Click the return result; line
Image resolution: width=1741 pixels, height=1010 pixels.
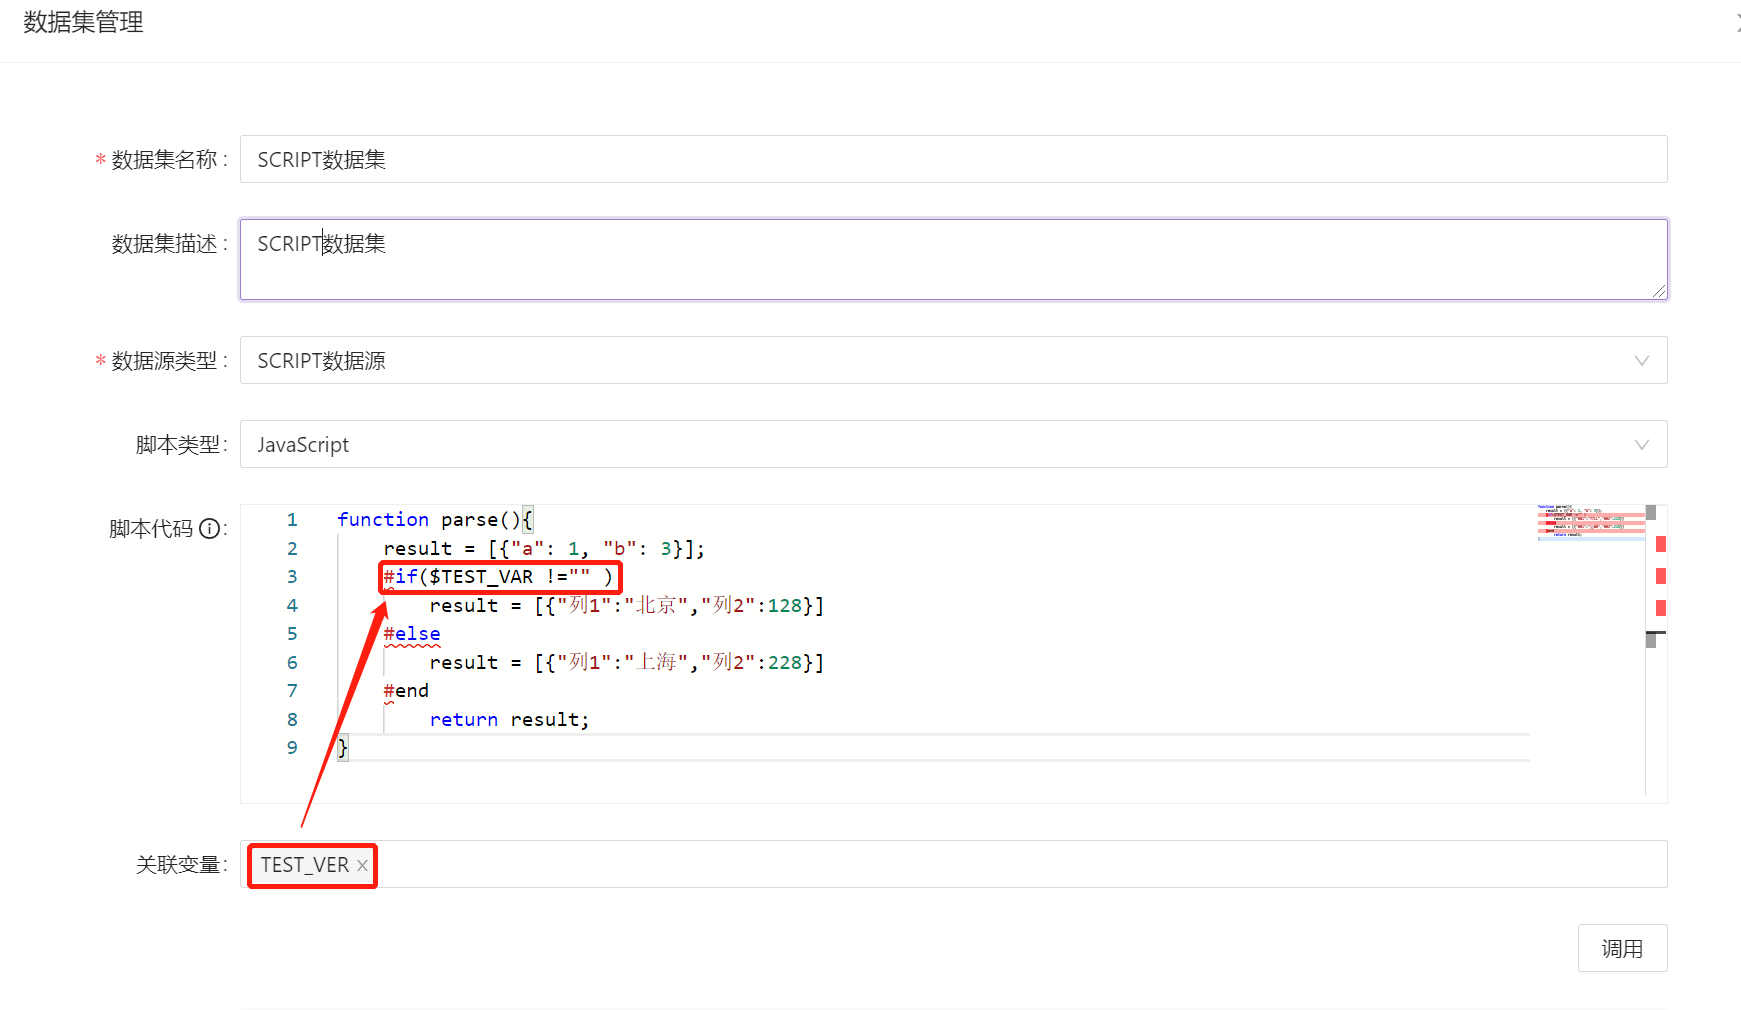pyautogui.click(x=510, y=720)
